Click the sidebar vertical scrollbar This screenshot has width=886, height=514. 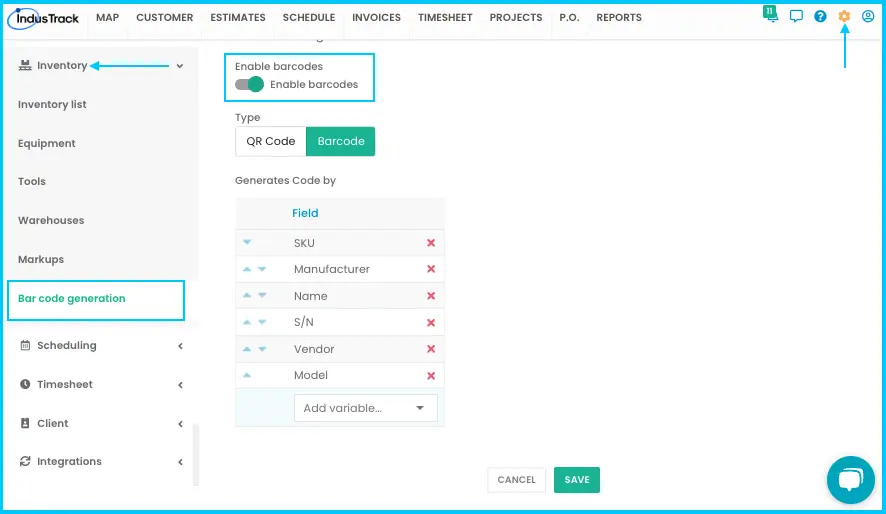(x=196, y=454)
